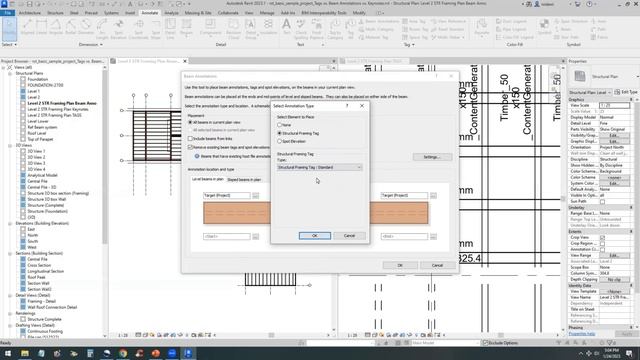Collapse the Structural Plans tree node

10,73
